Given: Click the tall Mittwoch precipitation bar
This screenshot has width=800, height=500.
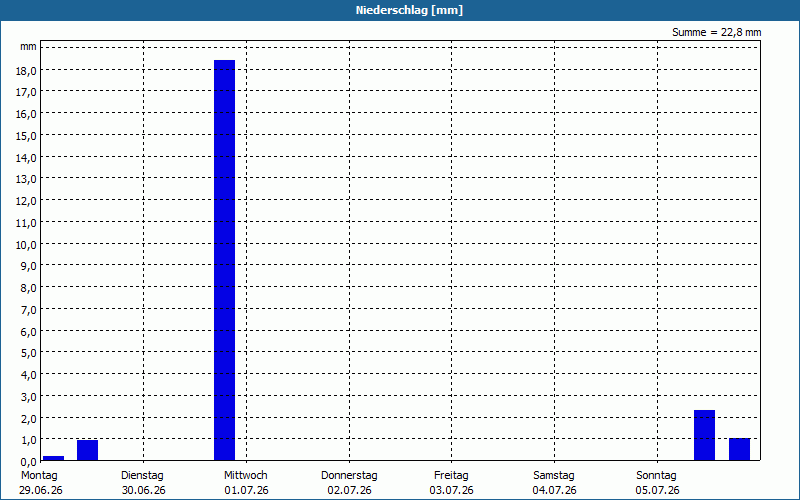Looking at the screenshot, I should point(224,260).
